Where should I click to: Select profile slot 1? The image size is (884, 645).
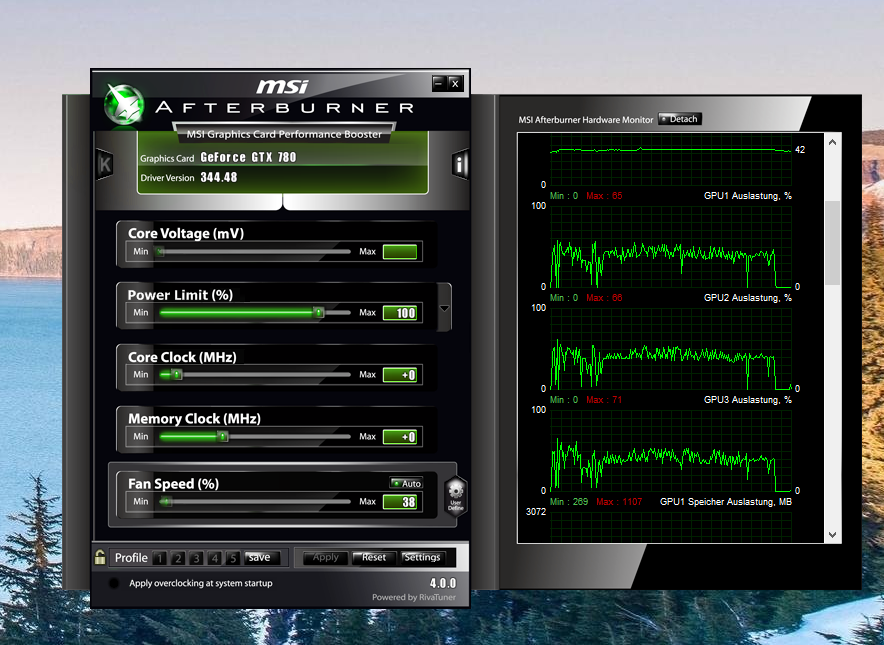[160, 558]
